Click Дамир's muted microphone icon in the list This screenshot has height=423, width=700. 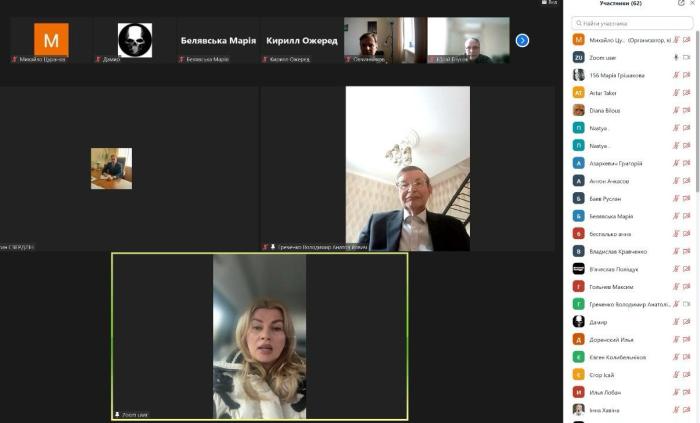676,321
